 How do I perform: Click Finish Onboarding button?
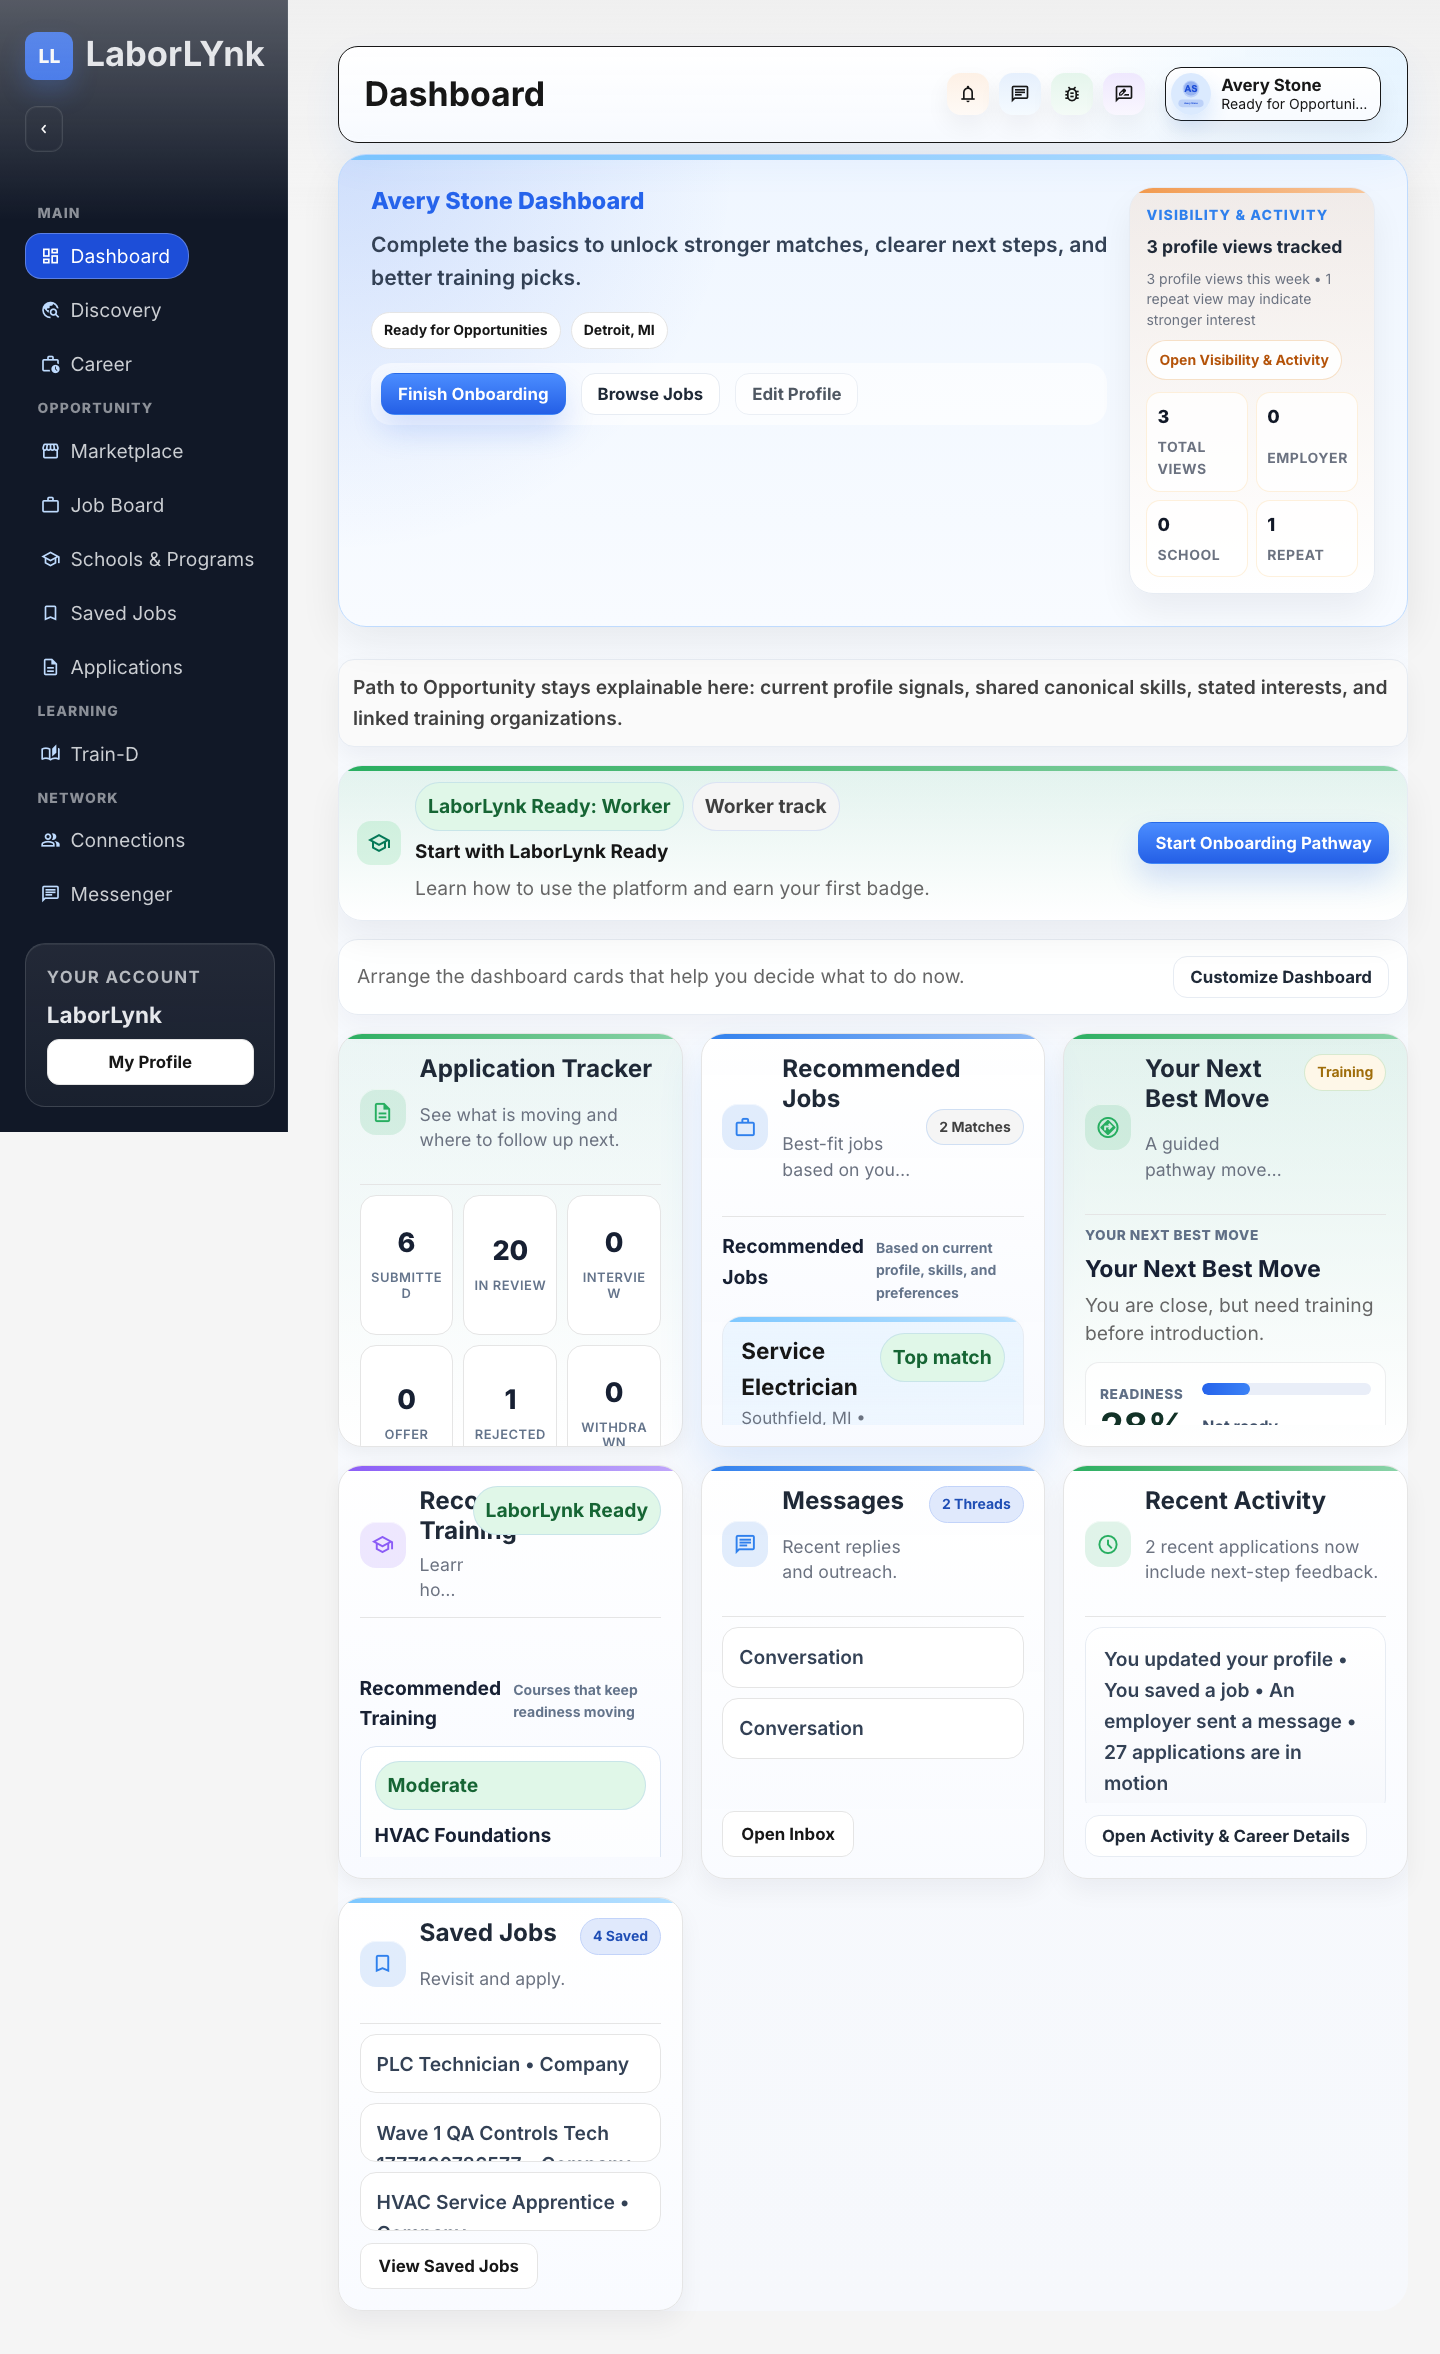click(x=473, y=394)
